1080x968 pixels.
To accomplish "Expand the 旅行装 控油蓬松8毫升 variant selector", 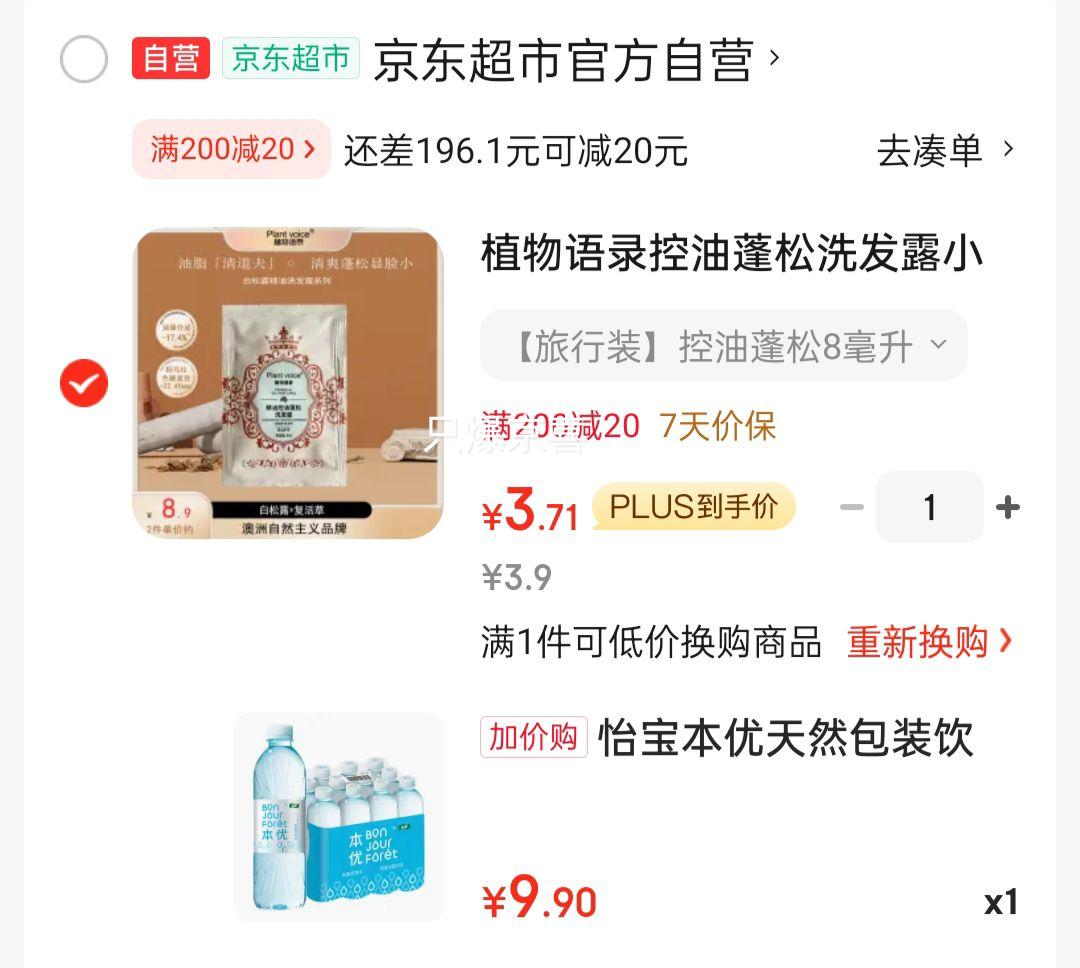I will (723, 345).
